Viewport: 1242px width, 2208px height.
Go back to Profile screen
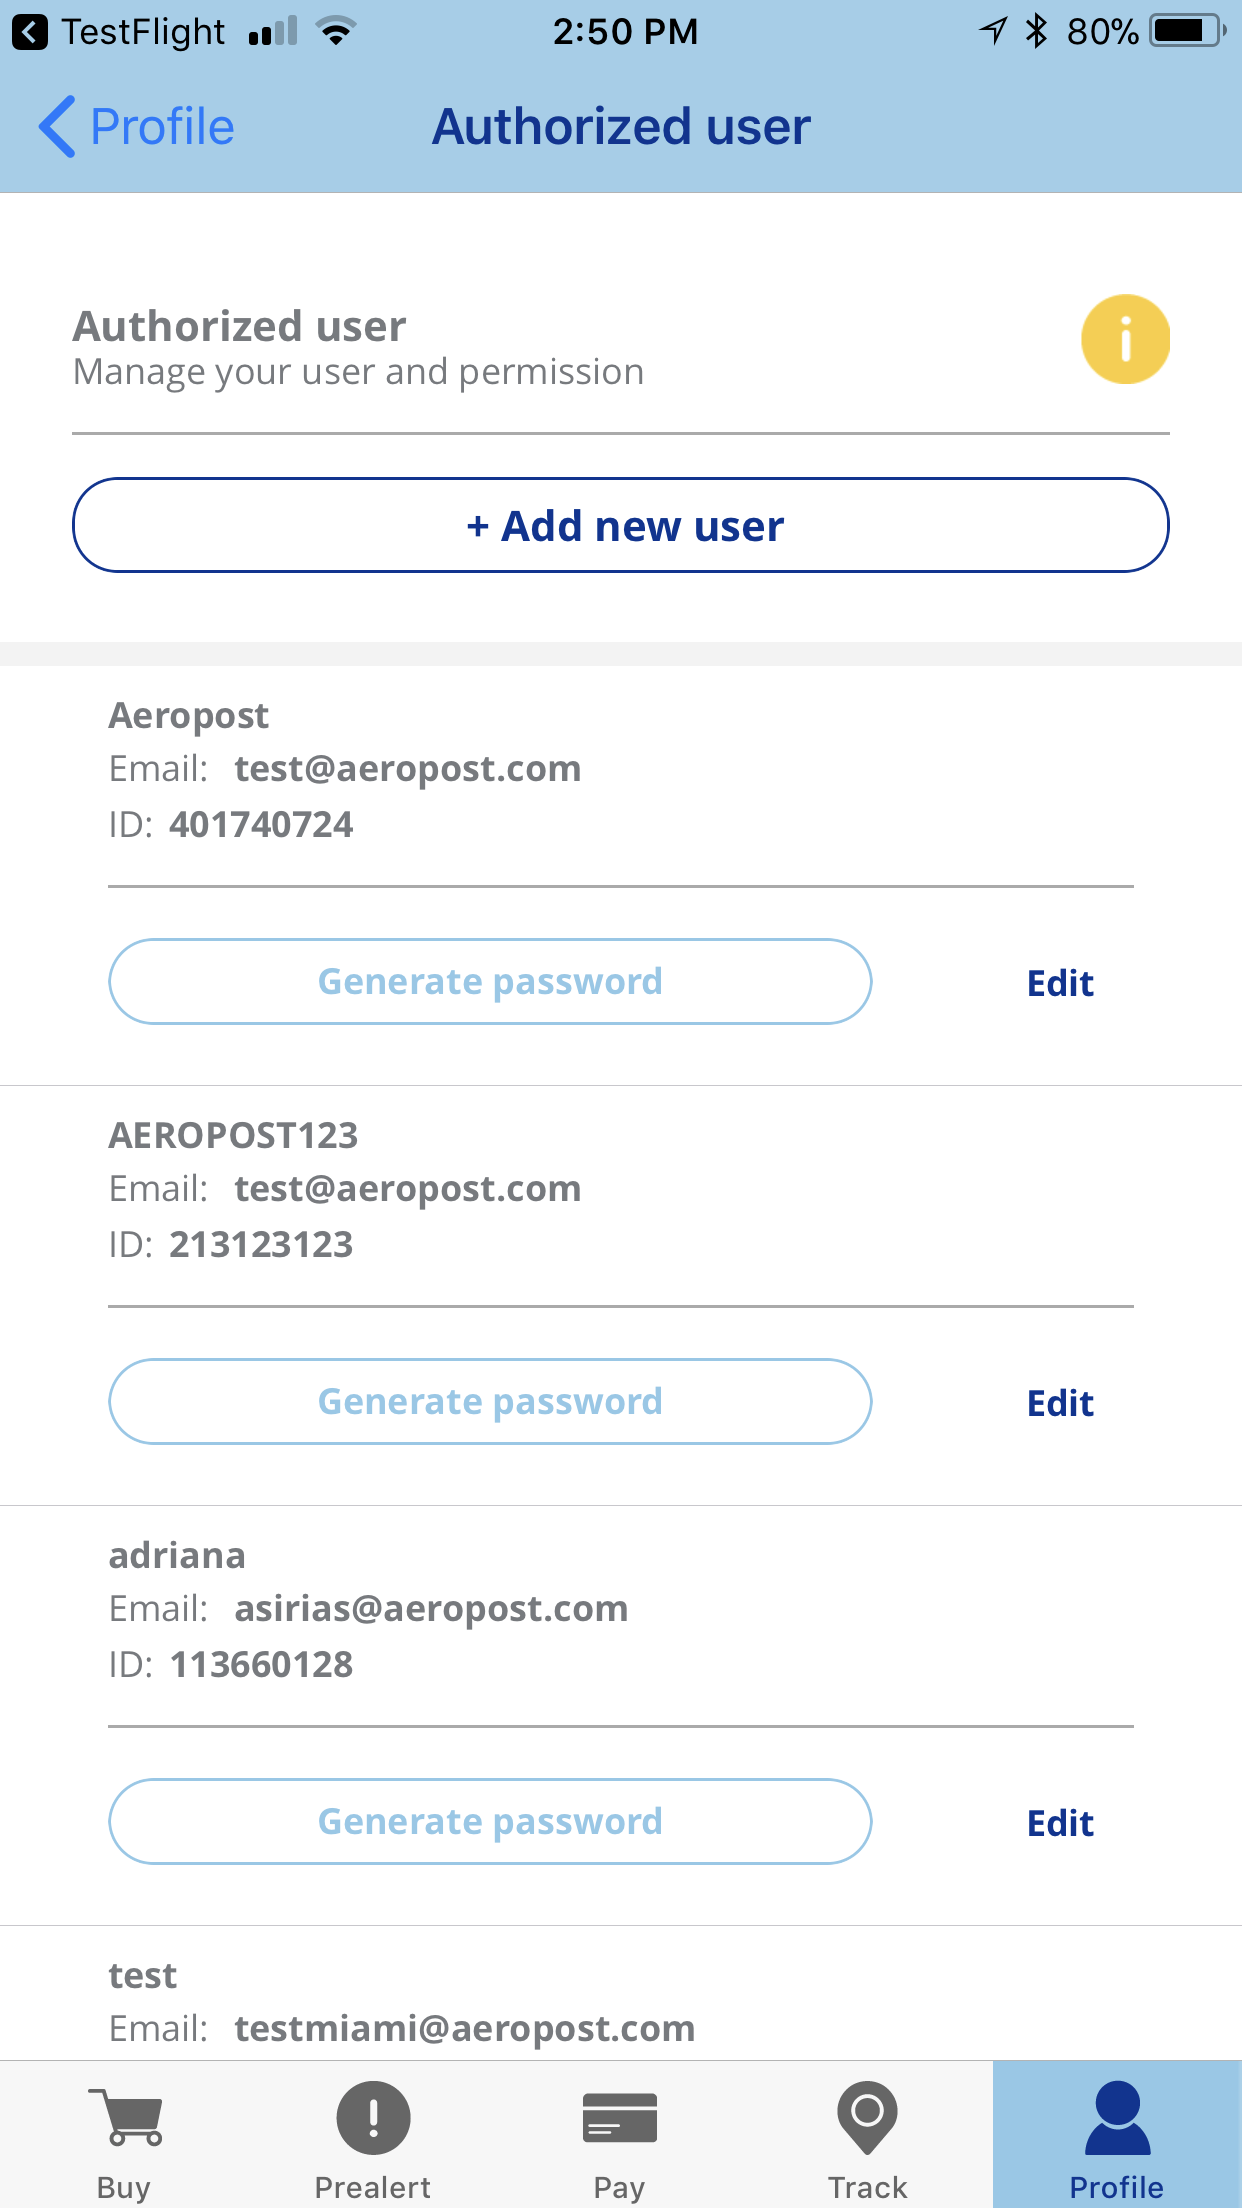(x=136, y=127)
